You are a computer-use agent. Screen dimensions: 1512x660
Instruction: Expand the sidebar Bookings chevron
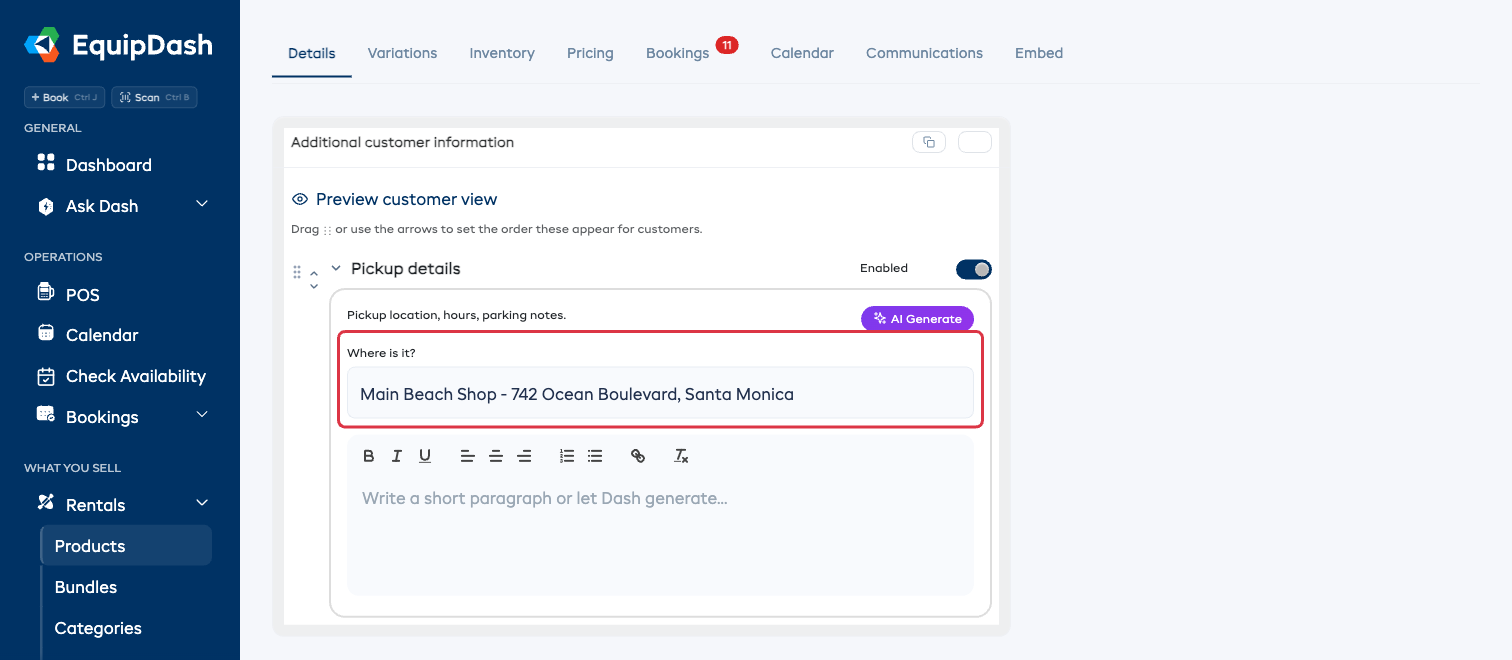click(x=201, y=415)
